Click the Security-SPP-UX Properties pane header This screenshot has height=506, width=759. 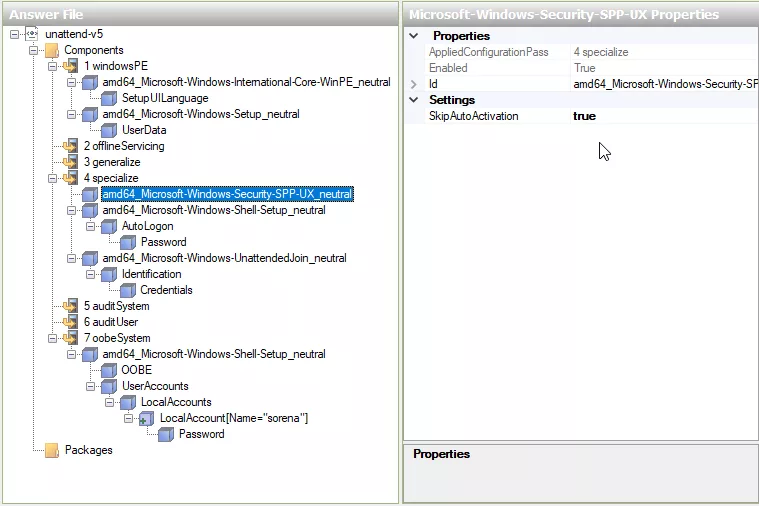581,15
